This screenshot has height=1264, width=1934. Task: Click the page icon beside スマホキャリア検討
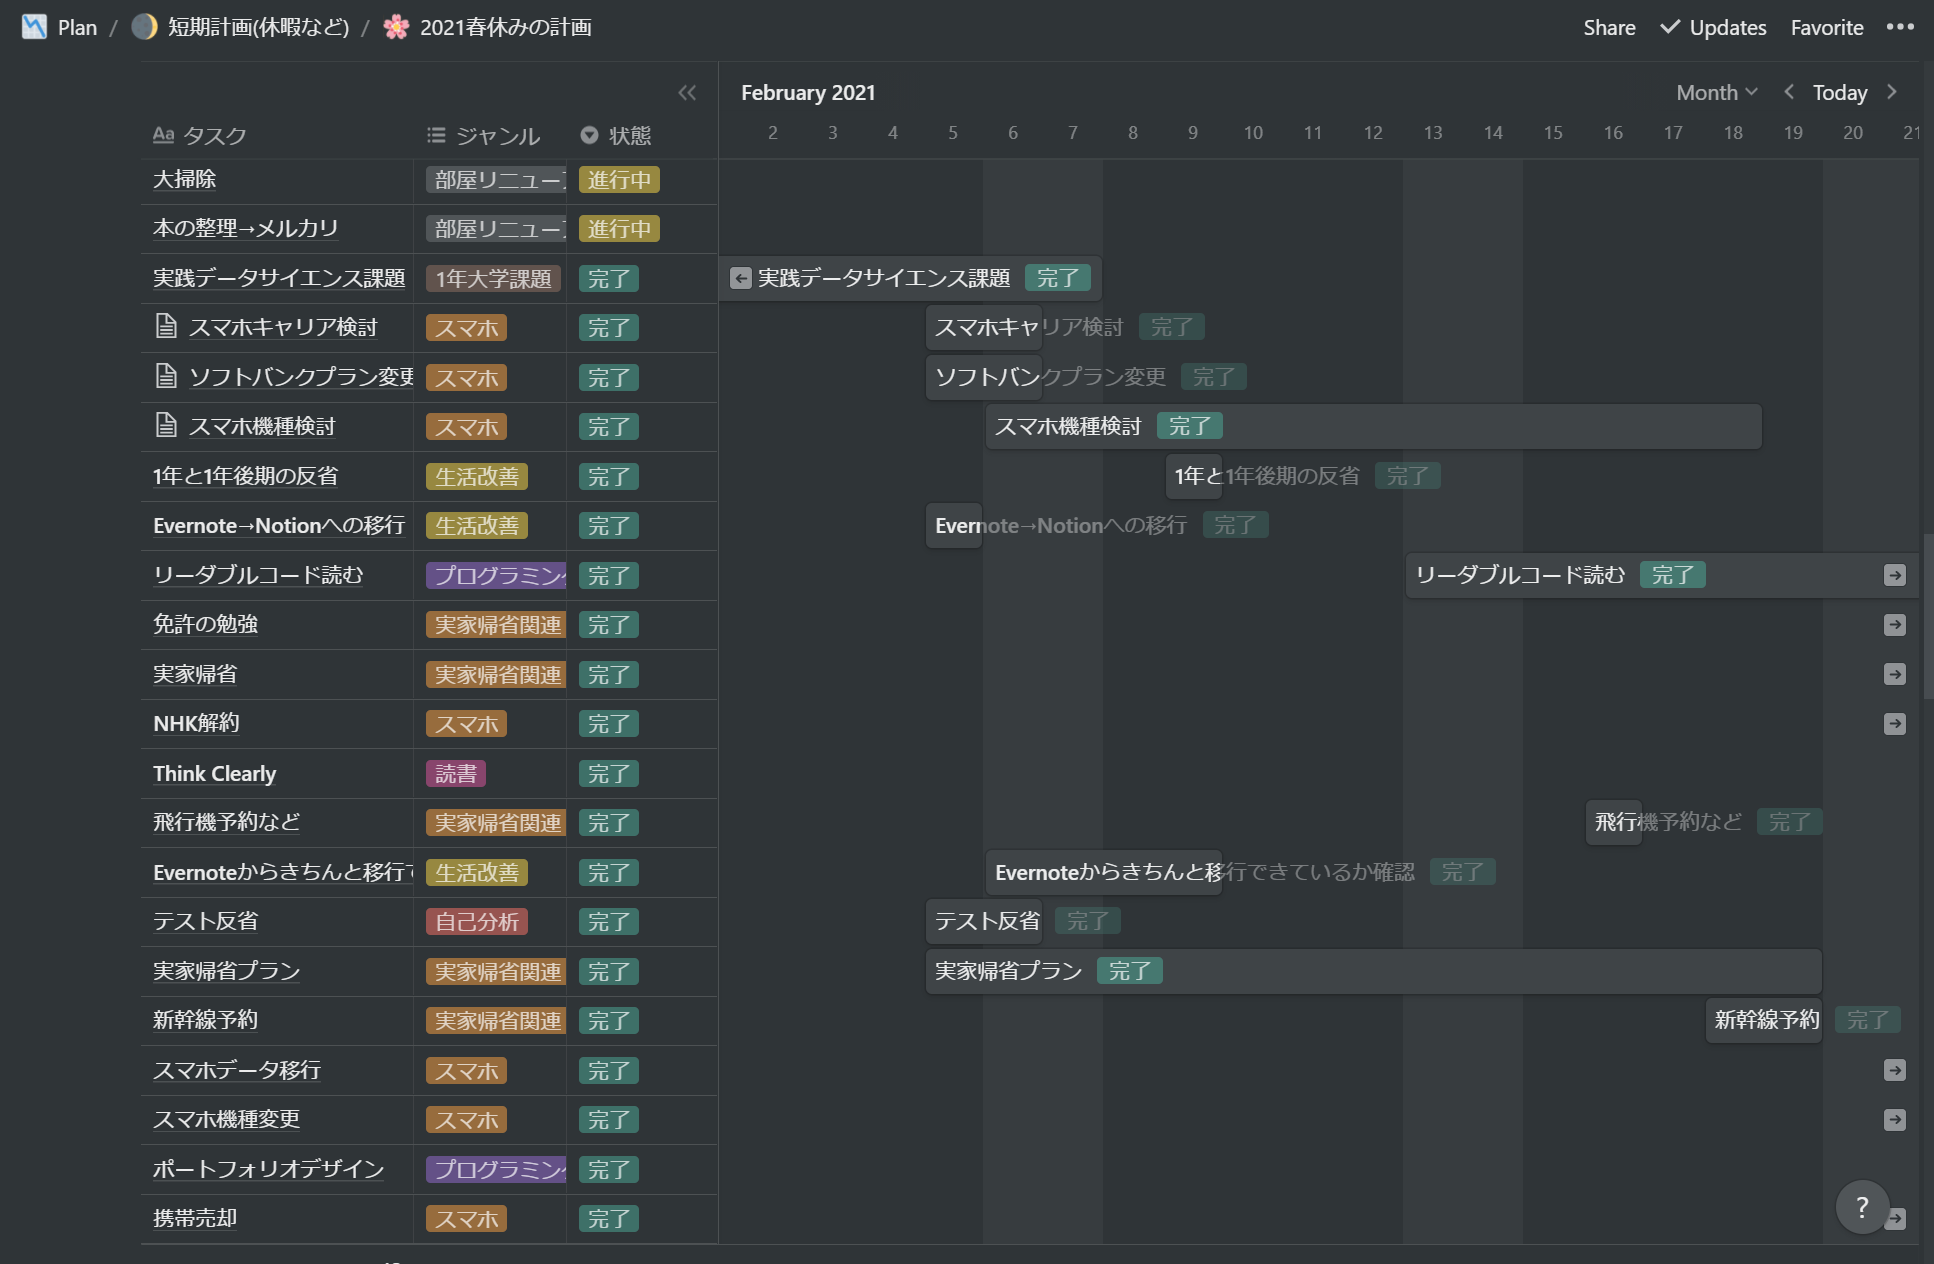[165, 327]
